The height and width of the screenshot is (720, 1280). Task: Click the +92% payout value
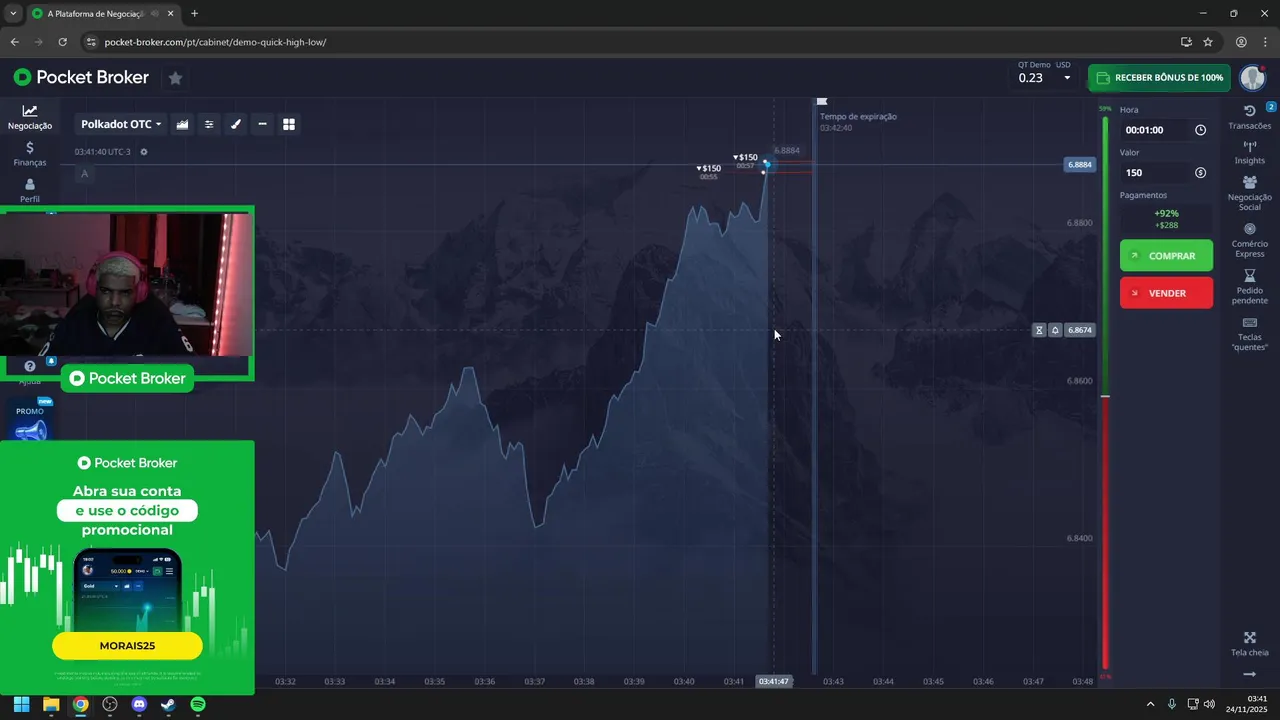pyautogui.click(x=1166, y=213)
